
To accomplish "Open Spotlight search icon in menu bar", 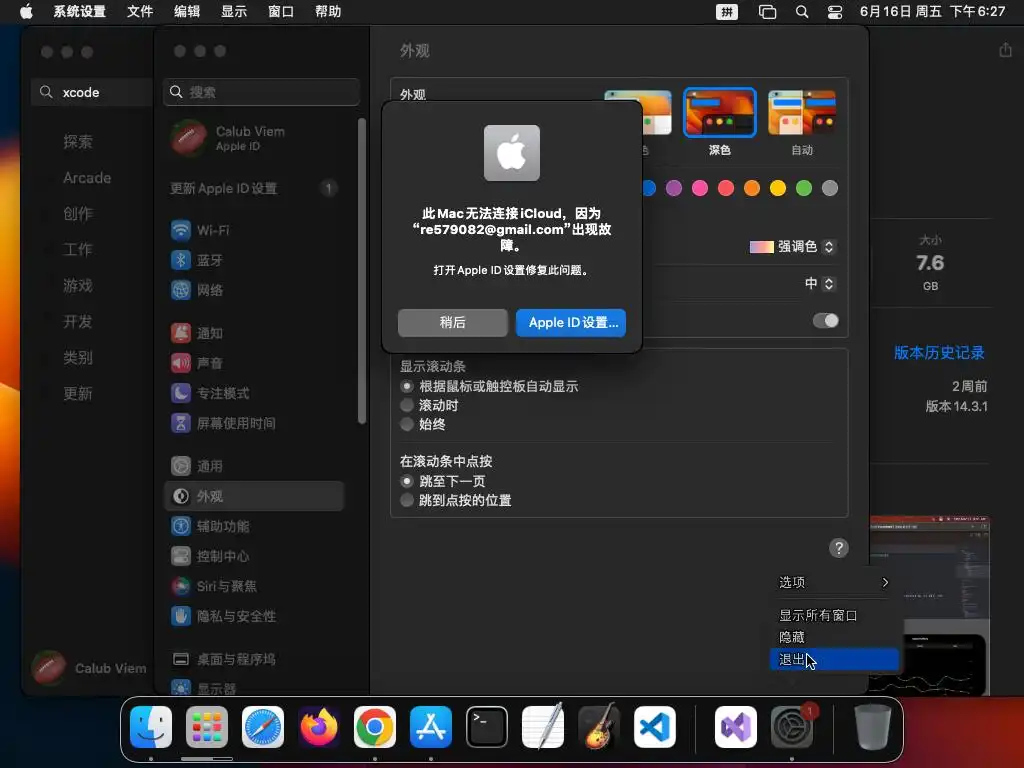I will coord(802,12).
